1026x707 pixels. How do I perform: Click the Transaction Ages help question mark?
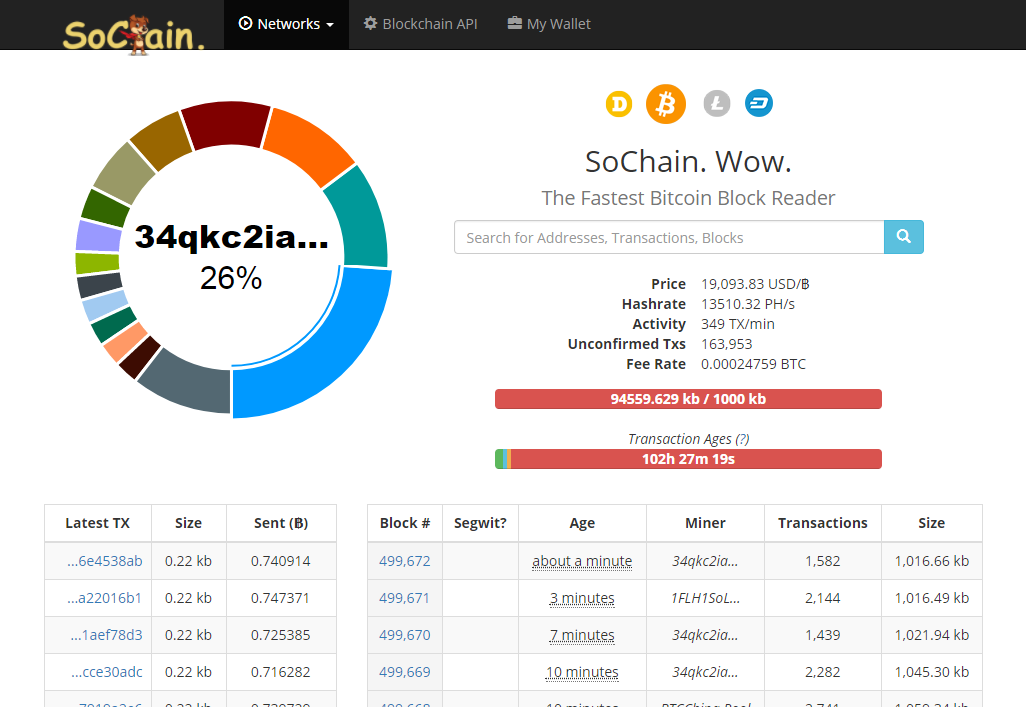tap(742, 439)
